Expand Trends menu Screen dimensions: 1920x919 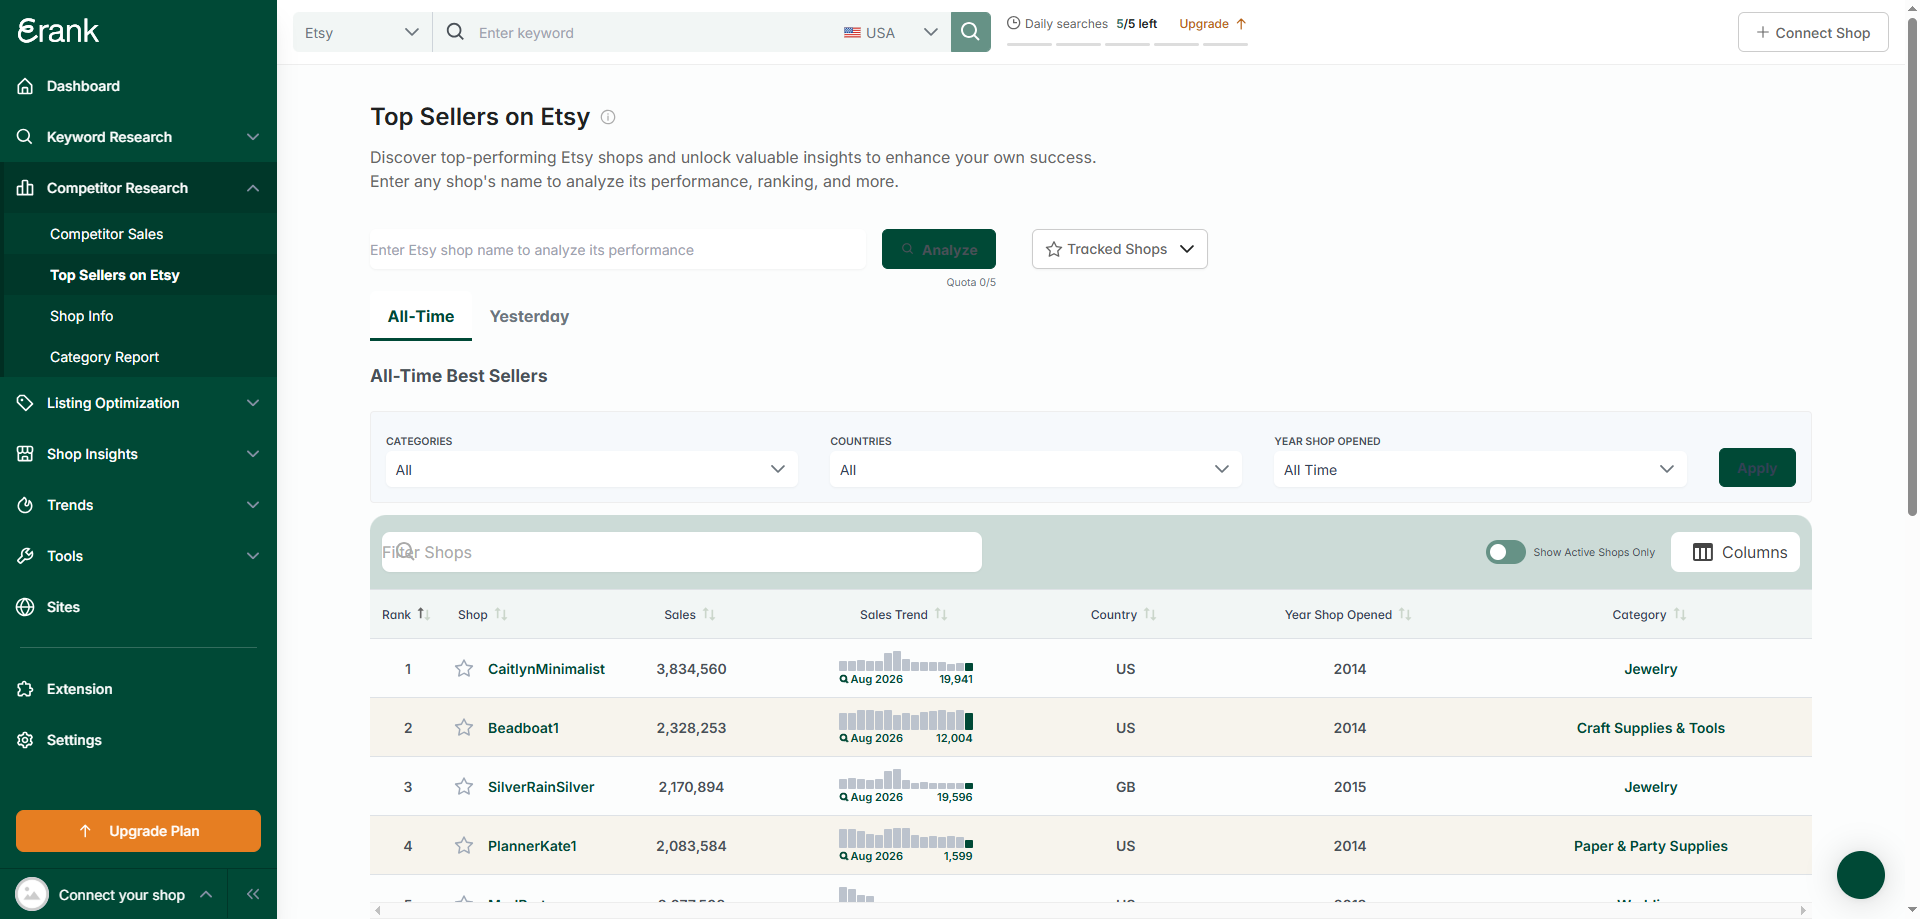coord(138,505)
